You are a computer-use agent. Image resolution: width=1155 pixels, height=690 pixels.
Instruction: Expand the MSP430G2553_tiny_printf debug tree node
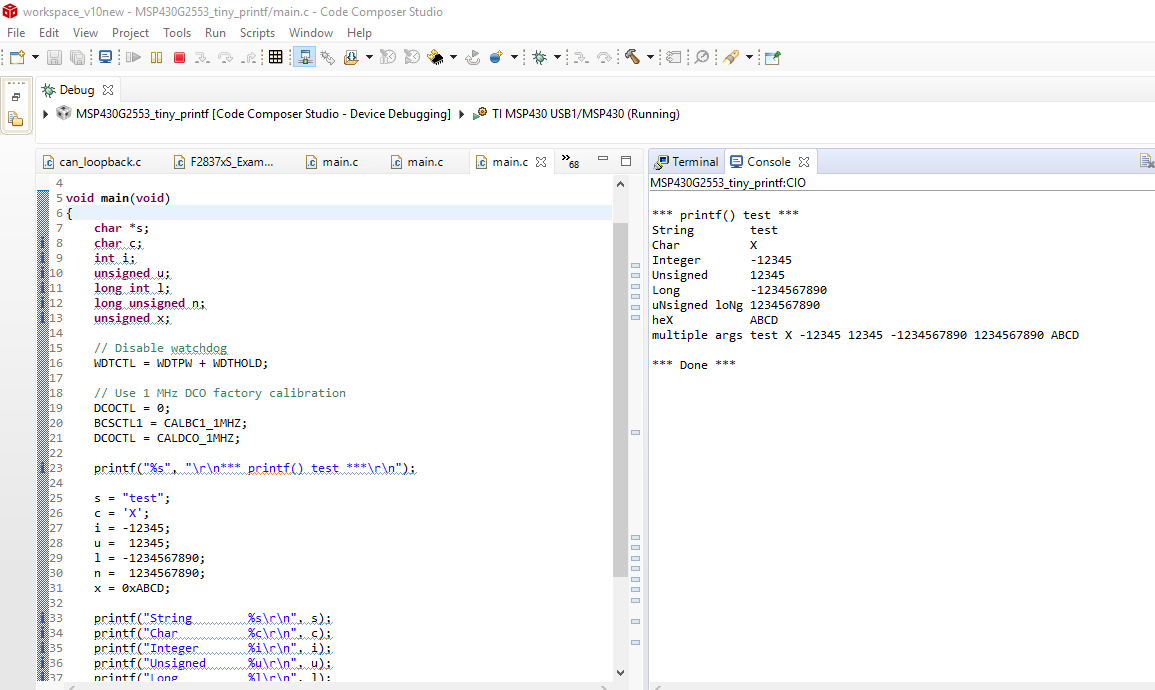click(x=47, y=114)
